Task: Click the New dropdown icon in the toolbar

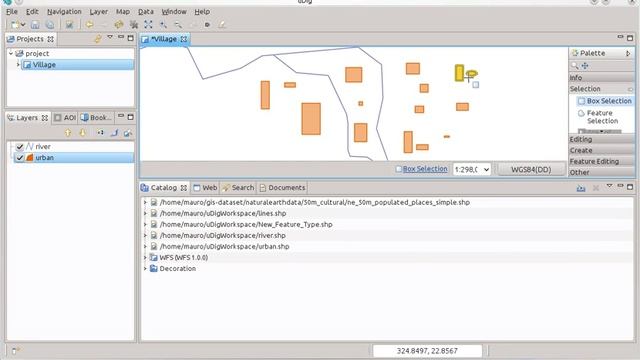Action: [x=17, y=24]
